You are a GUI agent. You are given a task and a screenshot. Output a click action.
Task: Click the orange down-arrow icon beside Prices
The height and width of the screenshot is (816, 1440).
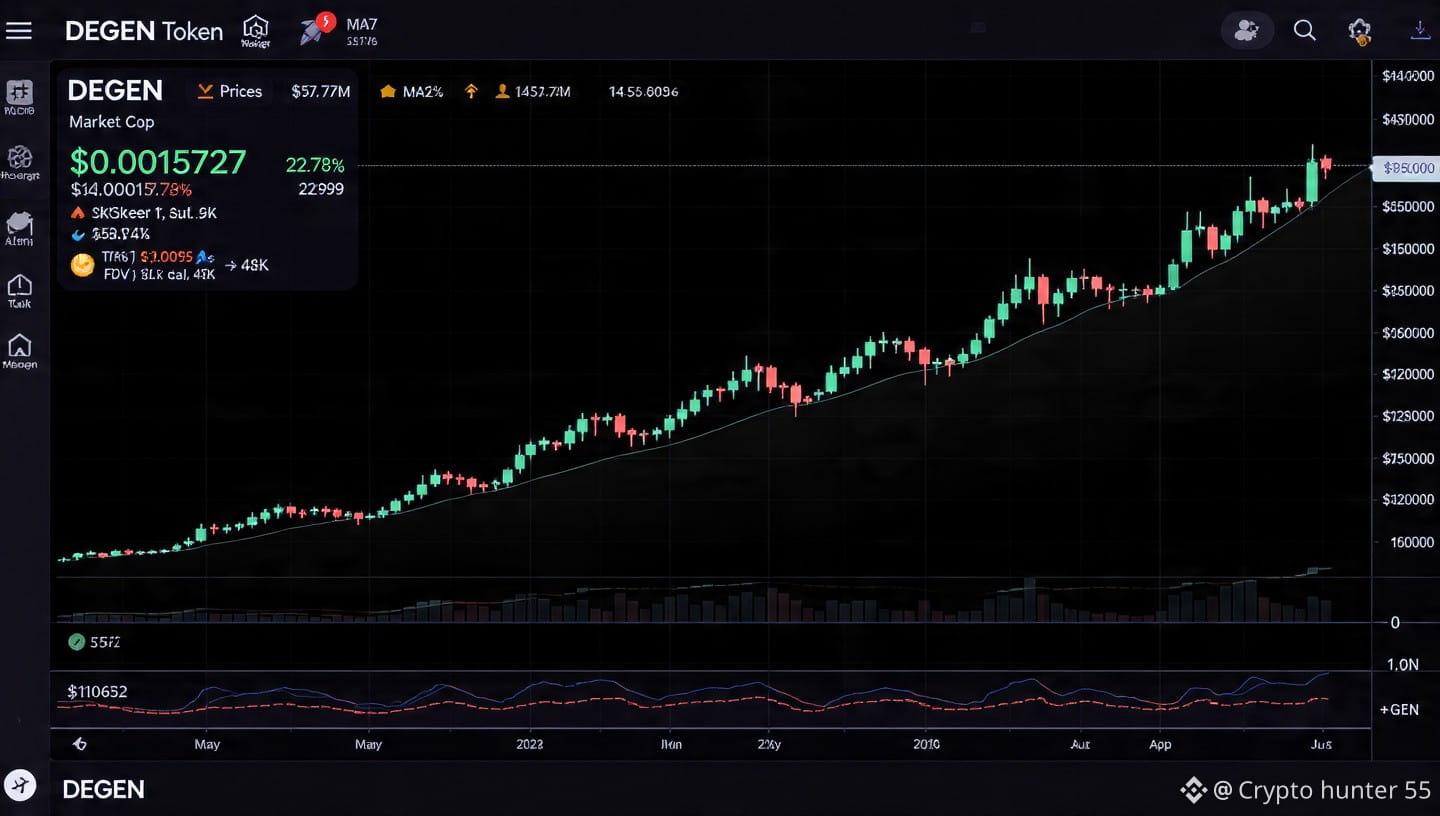click(205, 91)
